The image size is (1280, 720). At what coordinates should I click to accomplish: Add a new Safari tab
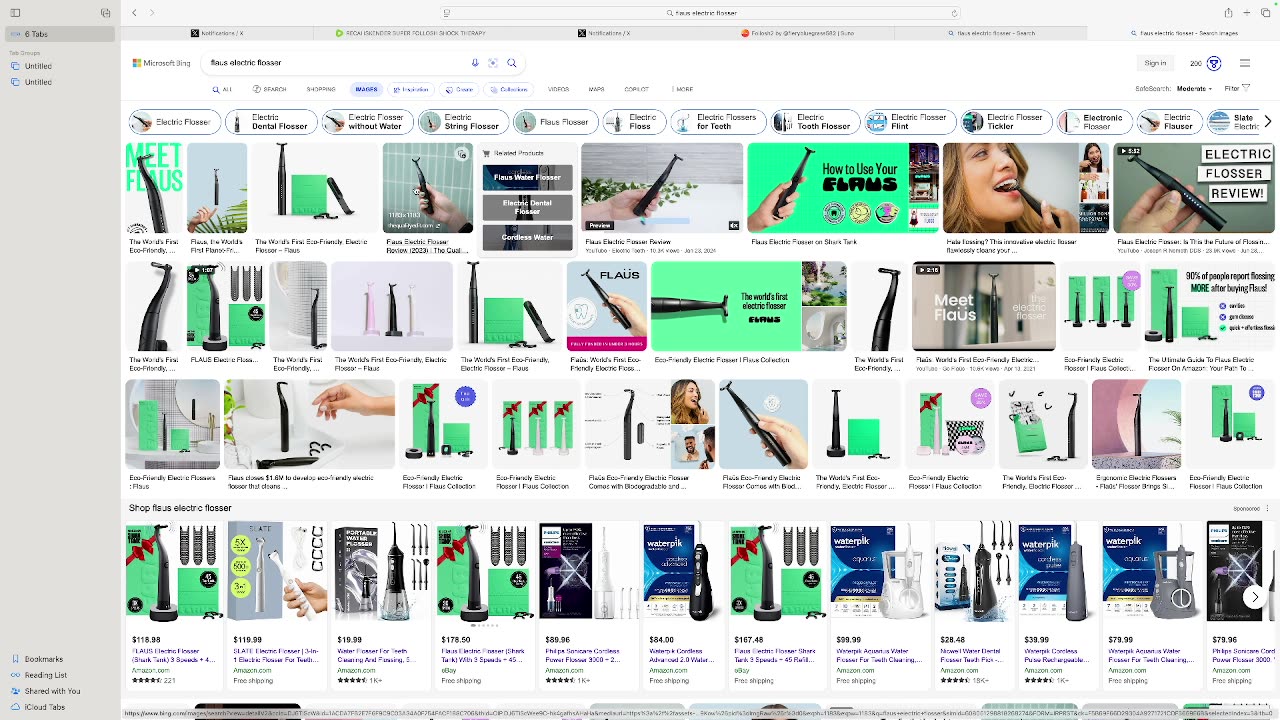point(1247,13)
